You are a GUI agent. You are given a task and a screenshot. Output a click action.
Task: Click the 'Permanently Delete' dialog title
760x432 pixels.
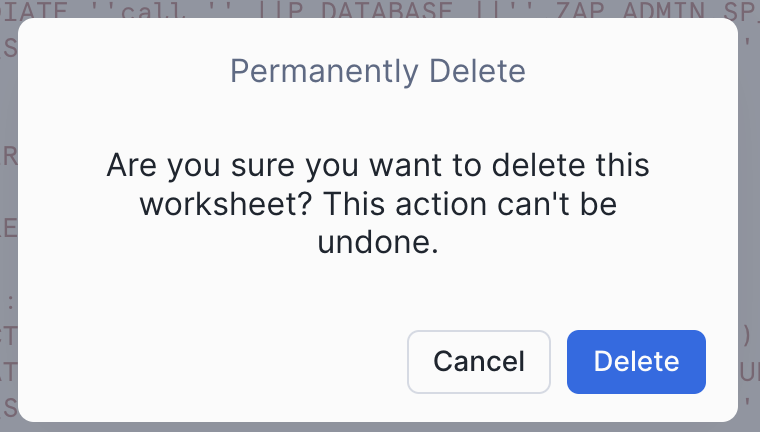(378, 72)
